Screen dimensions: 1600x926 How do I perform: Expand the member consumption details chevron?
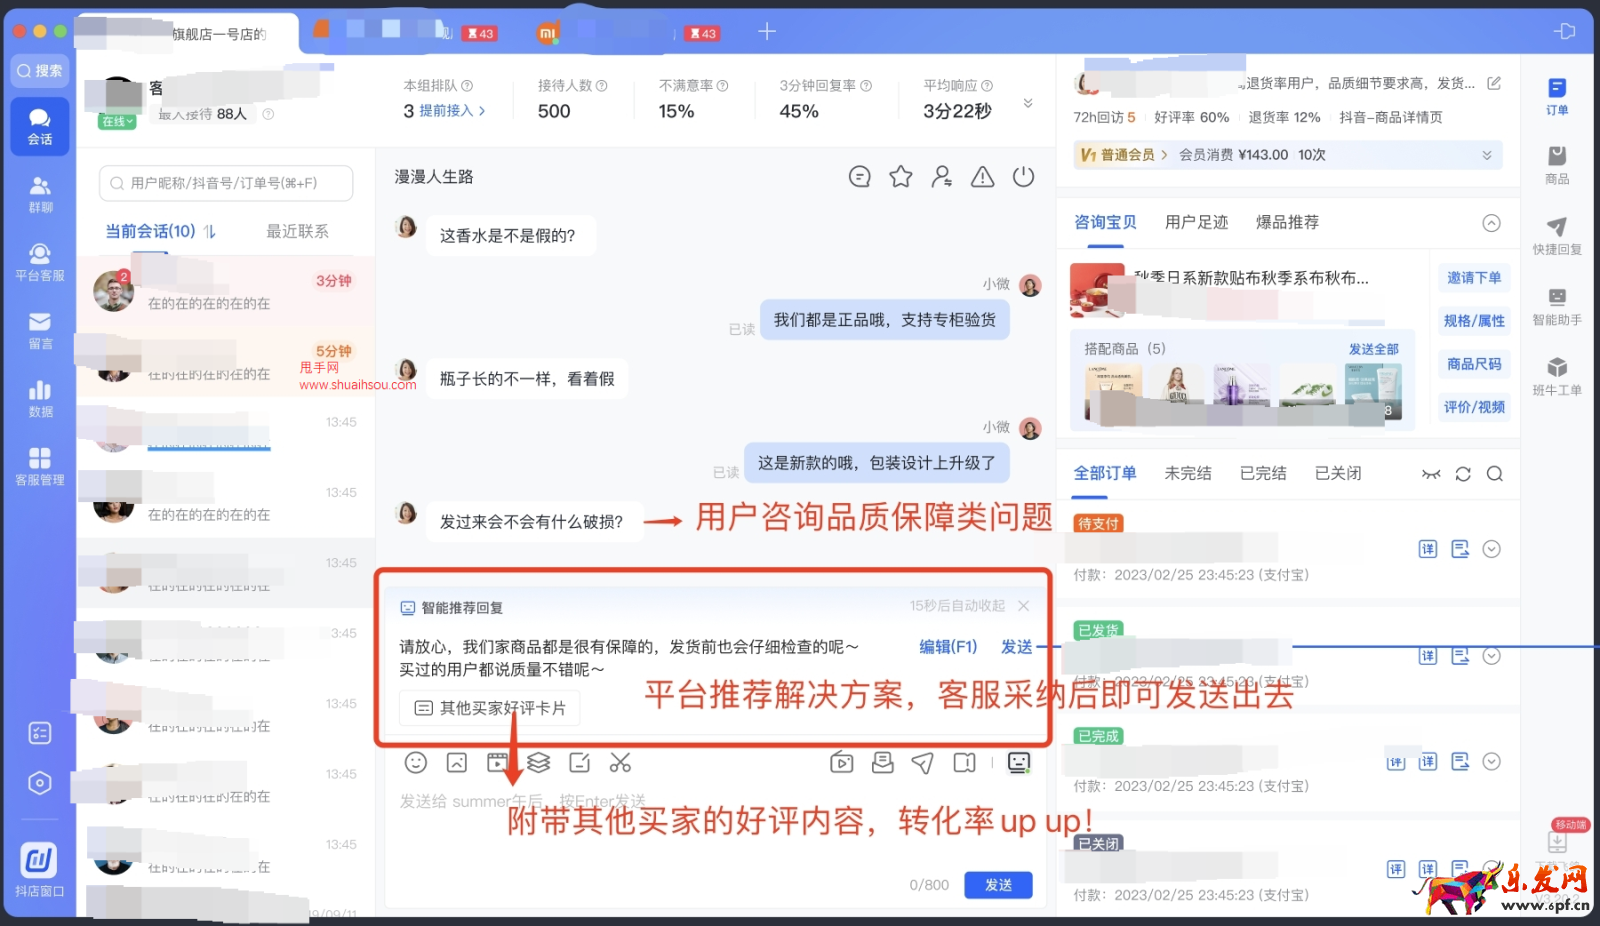point(1486,154)
